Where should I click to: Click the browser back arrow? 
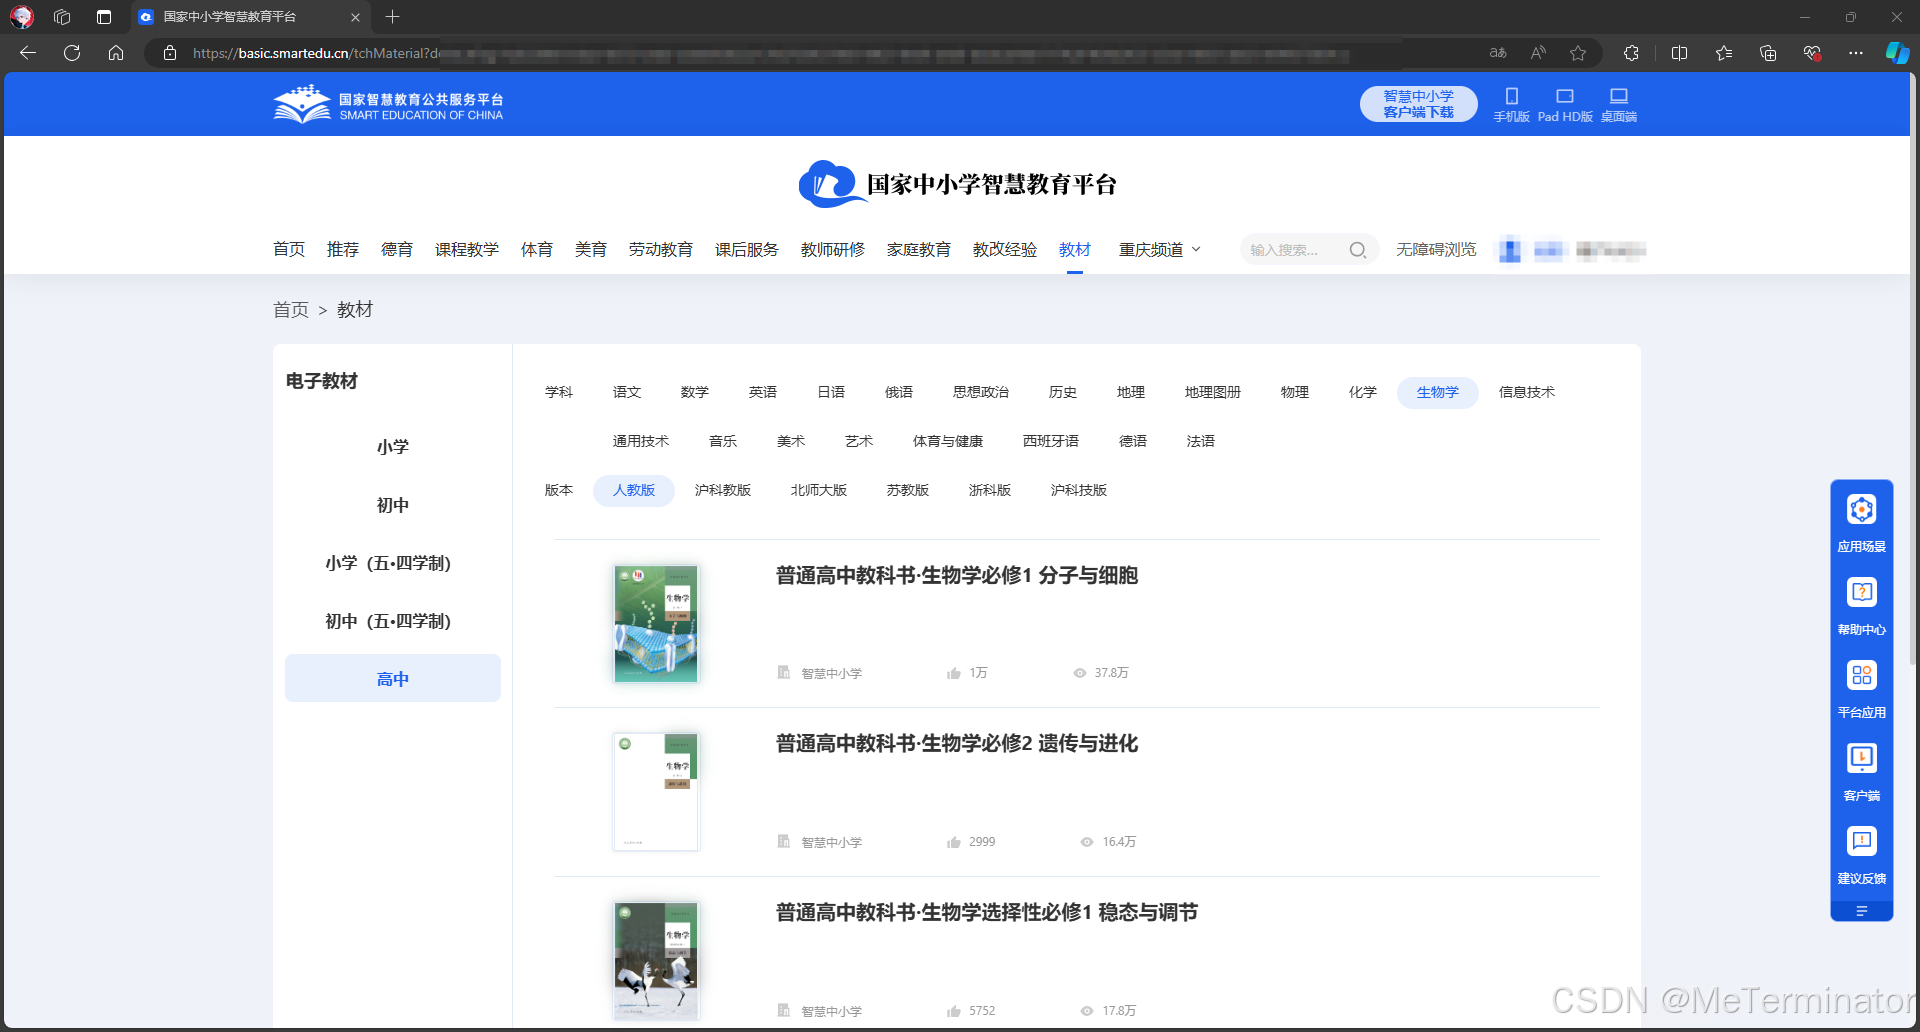(28, 53)
